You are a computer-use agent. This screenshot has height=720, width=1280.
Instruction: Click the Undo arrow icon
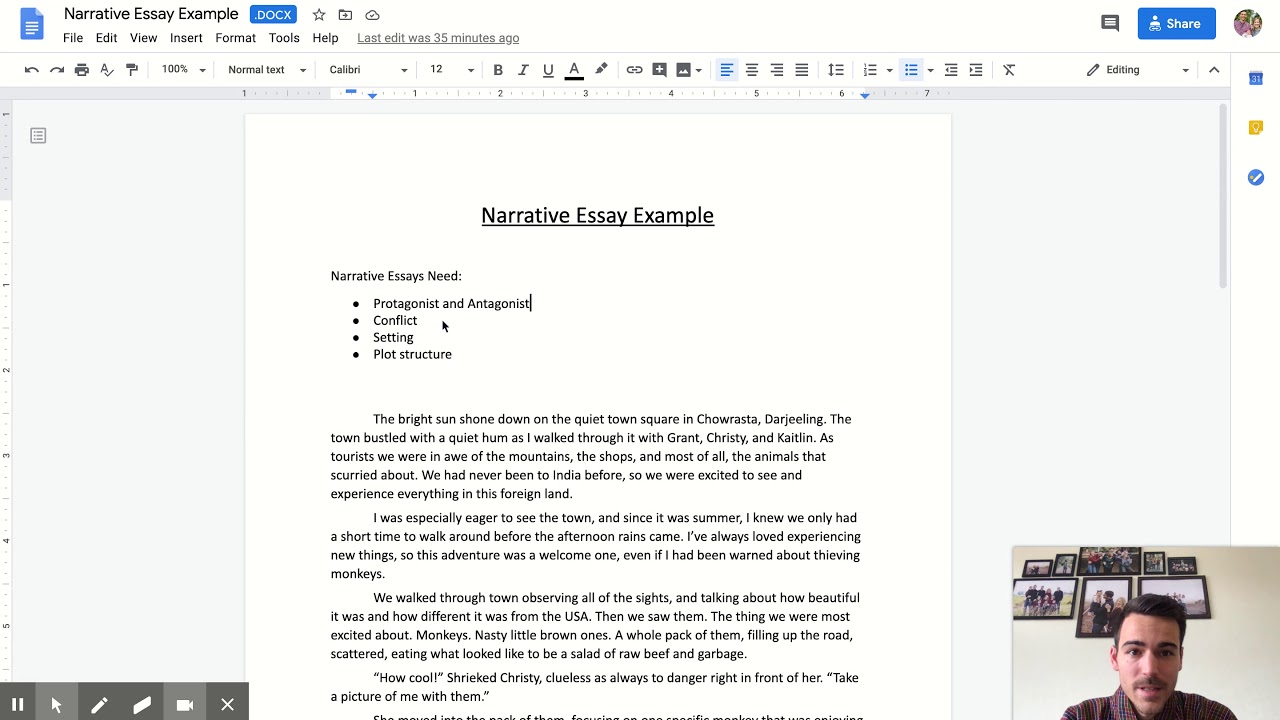coord(32,70)
